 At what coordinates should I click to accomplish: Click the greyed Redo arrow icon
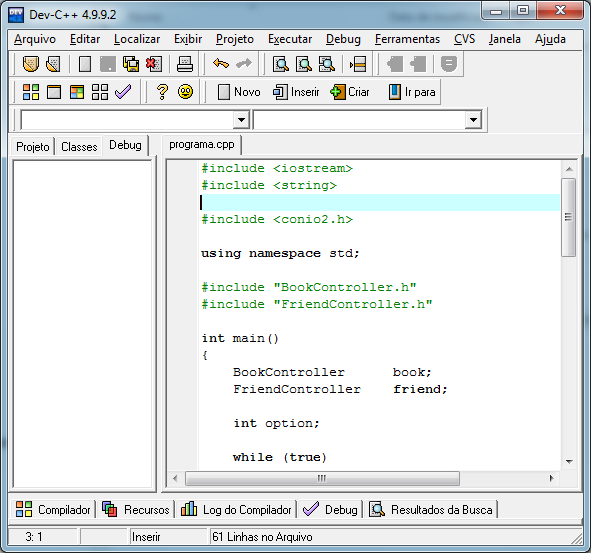tap(244, 63)
